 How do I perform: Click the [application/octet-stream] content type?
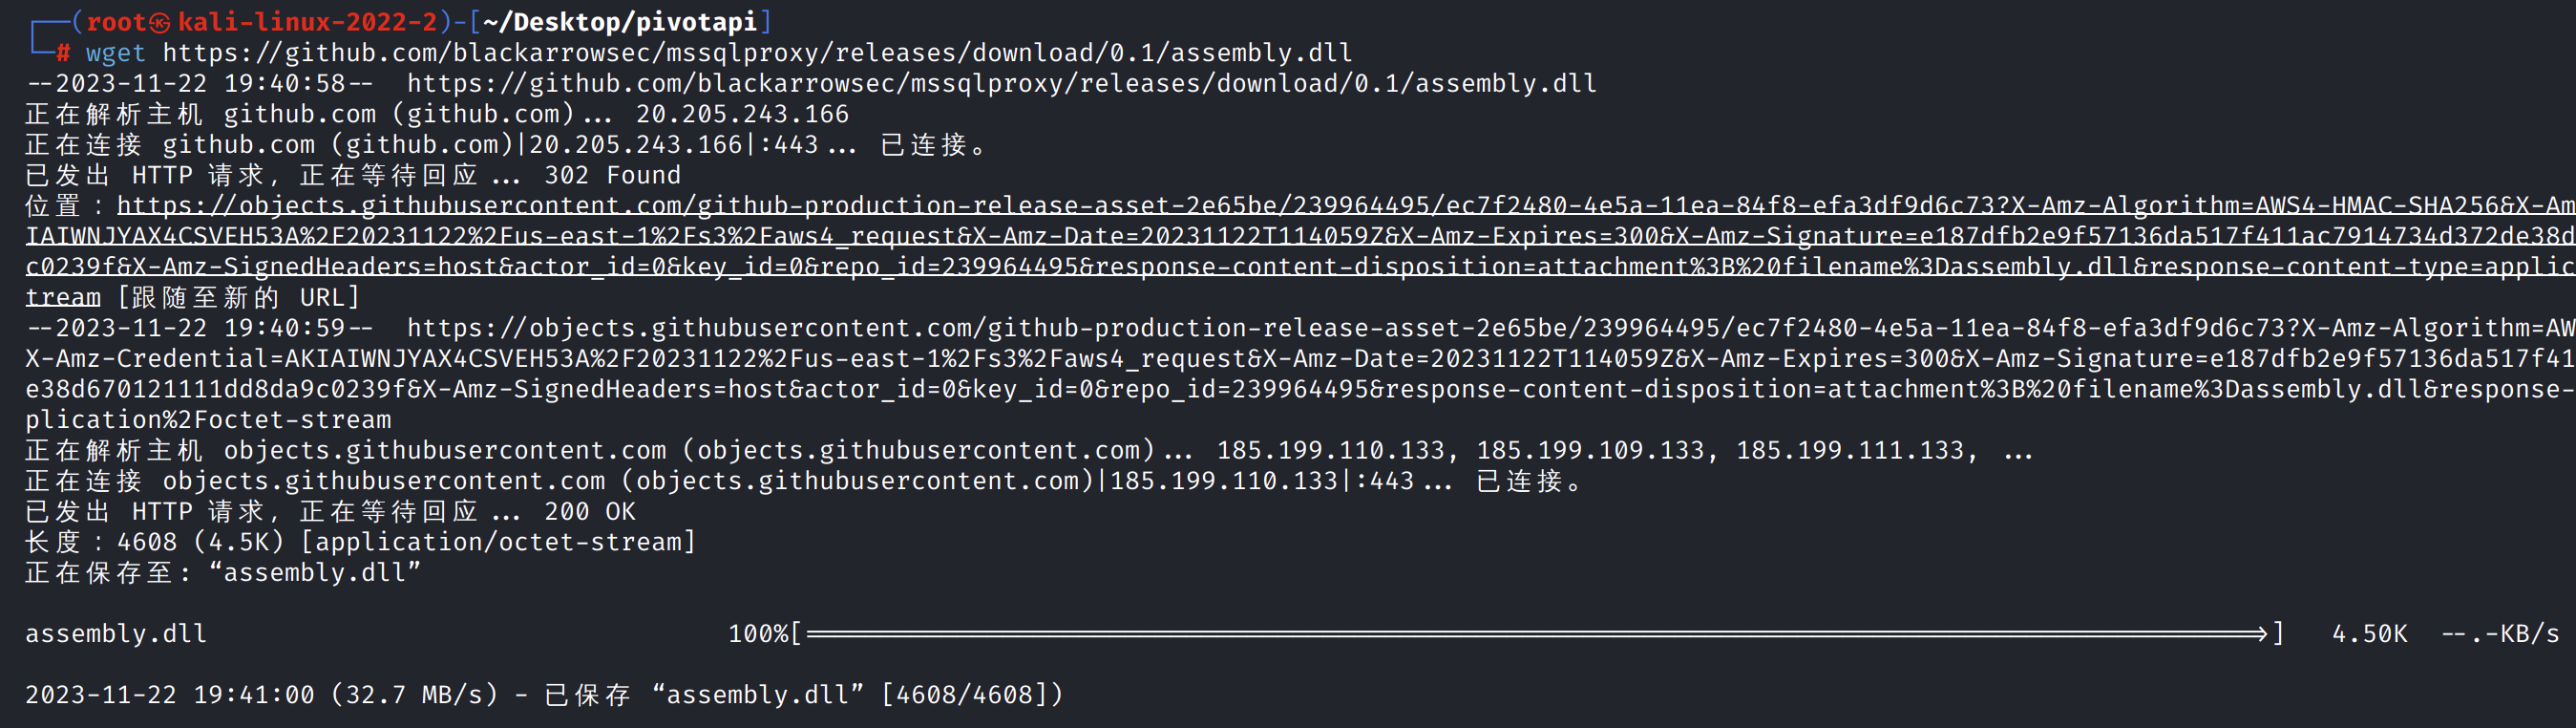tap(498, 542)
